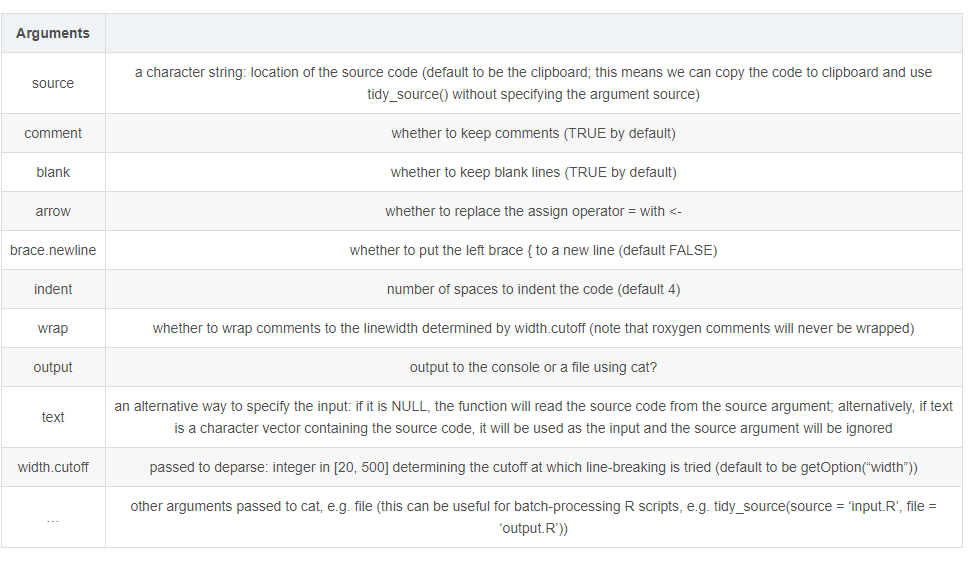Image resolution: width=970 pixels, height=565 pixels.
Task: Select the text argument cell
Action: coord(53,417)
